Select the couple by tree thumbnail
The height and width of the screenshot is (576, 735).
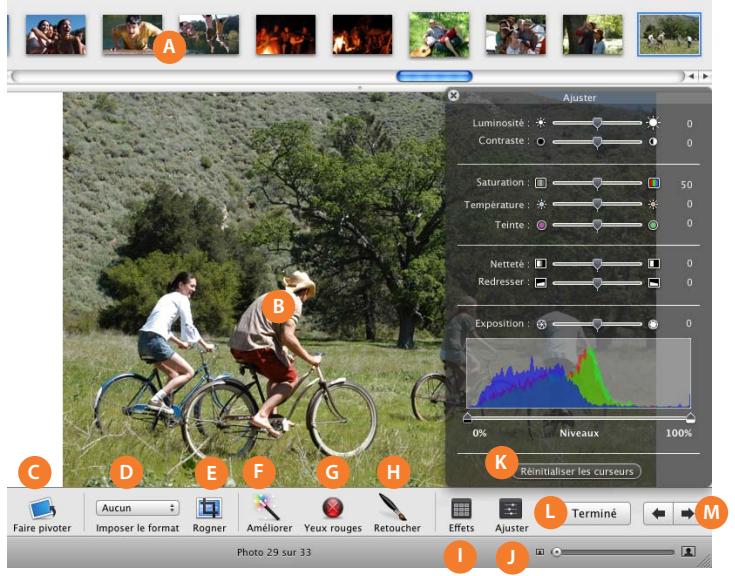pos(592,34)
